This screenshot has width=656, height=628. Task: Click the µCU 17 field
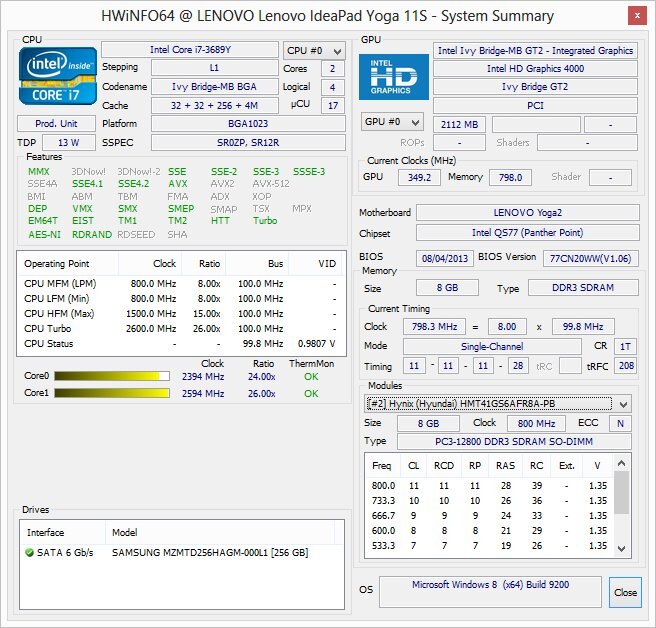(333, 105)
